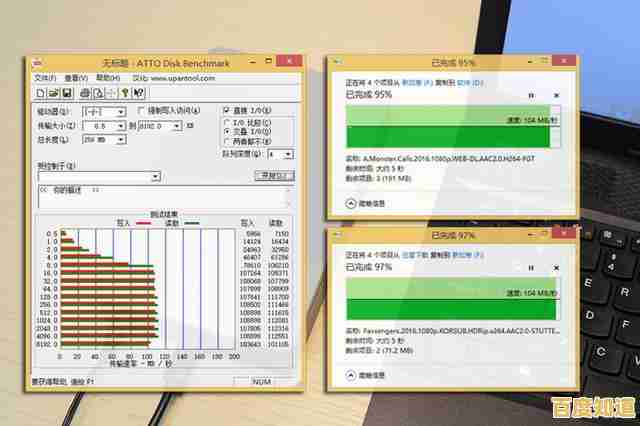
Task: Click the description box scrollbar in ATTO
Action: pyautogui.click(x=289, y=197)
